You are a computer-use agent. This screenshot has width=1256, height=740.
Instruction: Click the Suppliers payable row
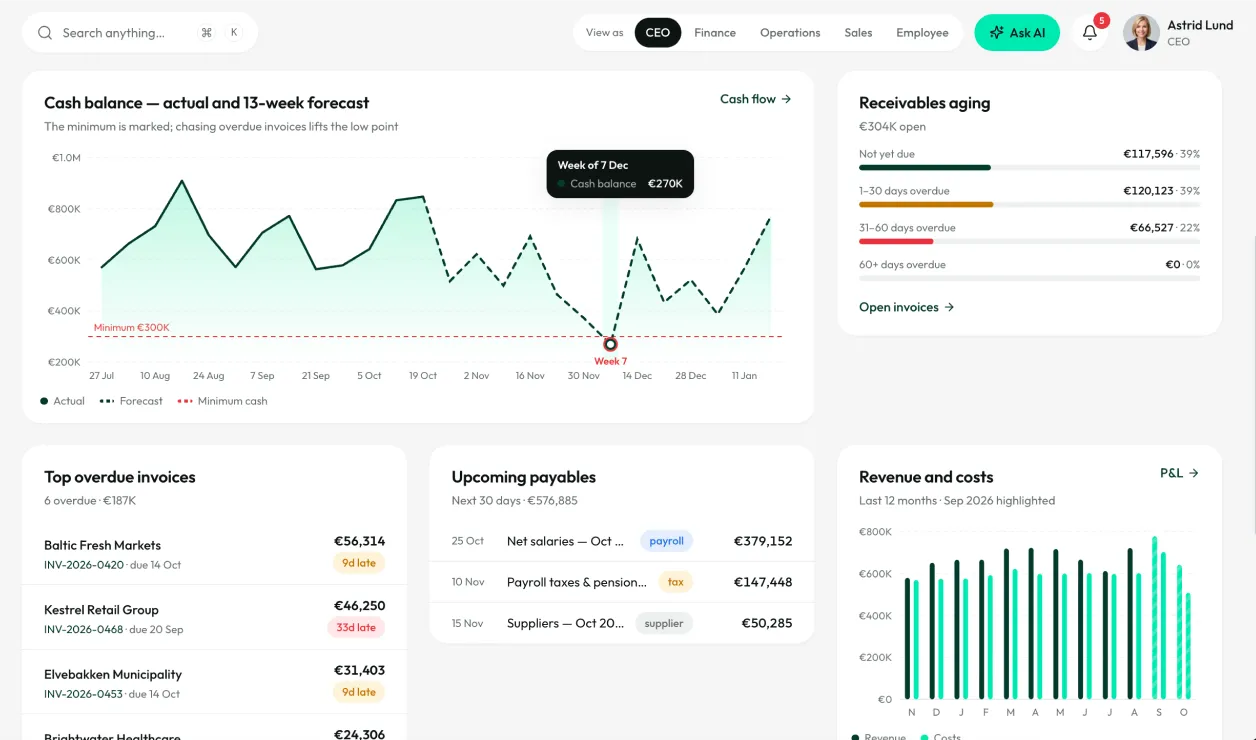click(x=622, y=623)
